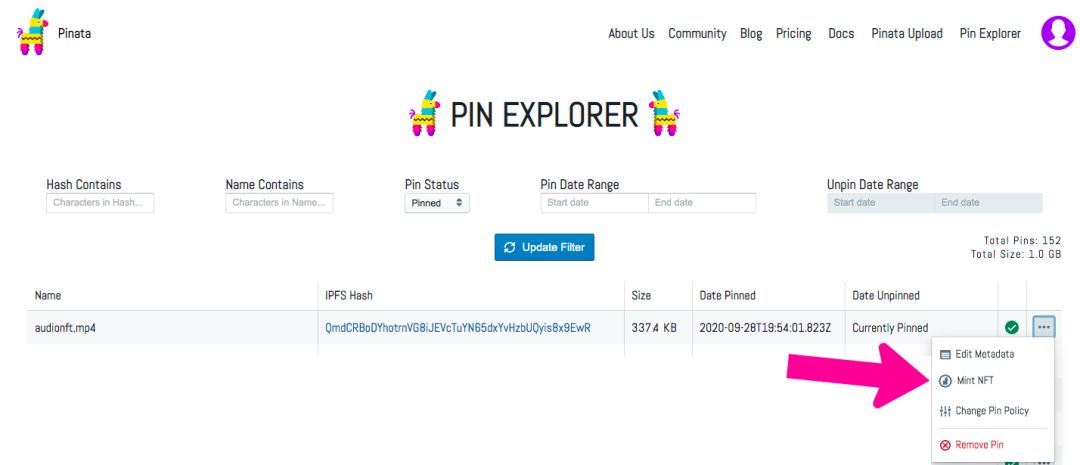Focus the Hash Contains input field

point(100,203)
